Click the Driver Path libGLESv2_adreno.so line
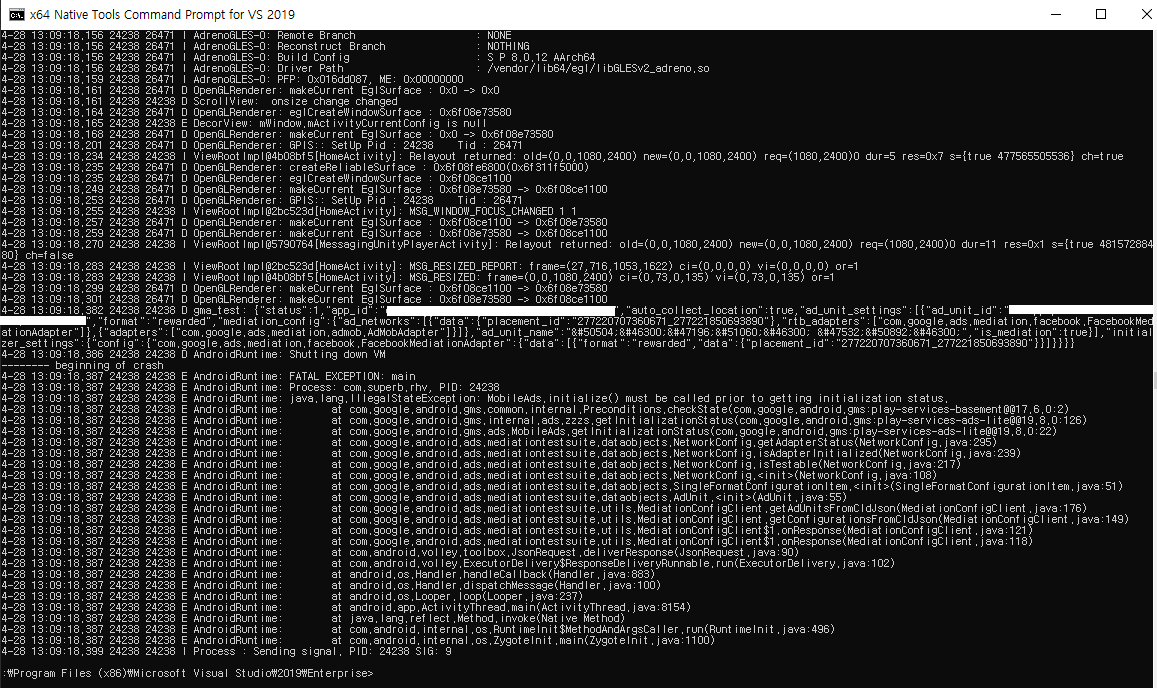1157x688 pixels. click(355, 69)
